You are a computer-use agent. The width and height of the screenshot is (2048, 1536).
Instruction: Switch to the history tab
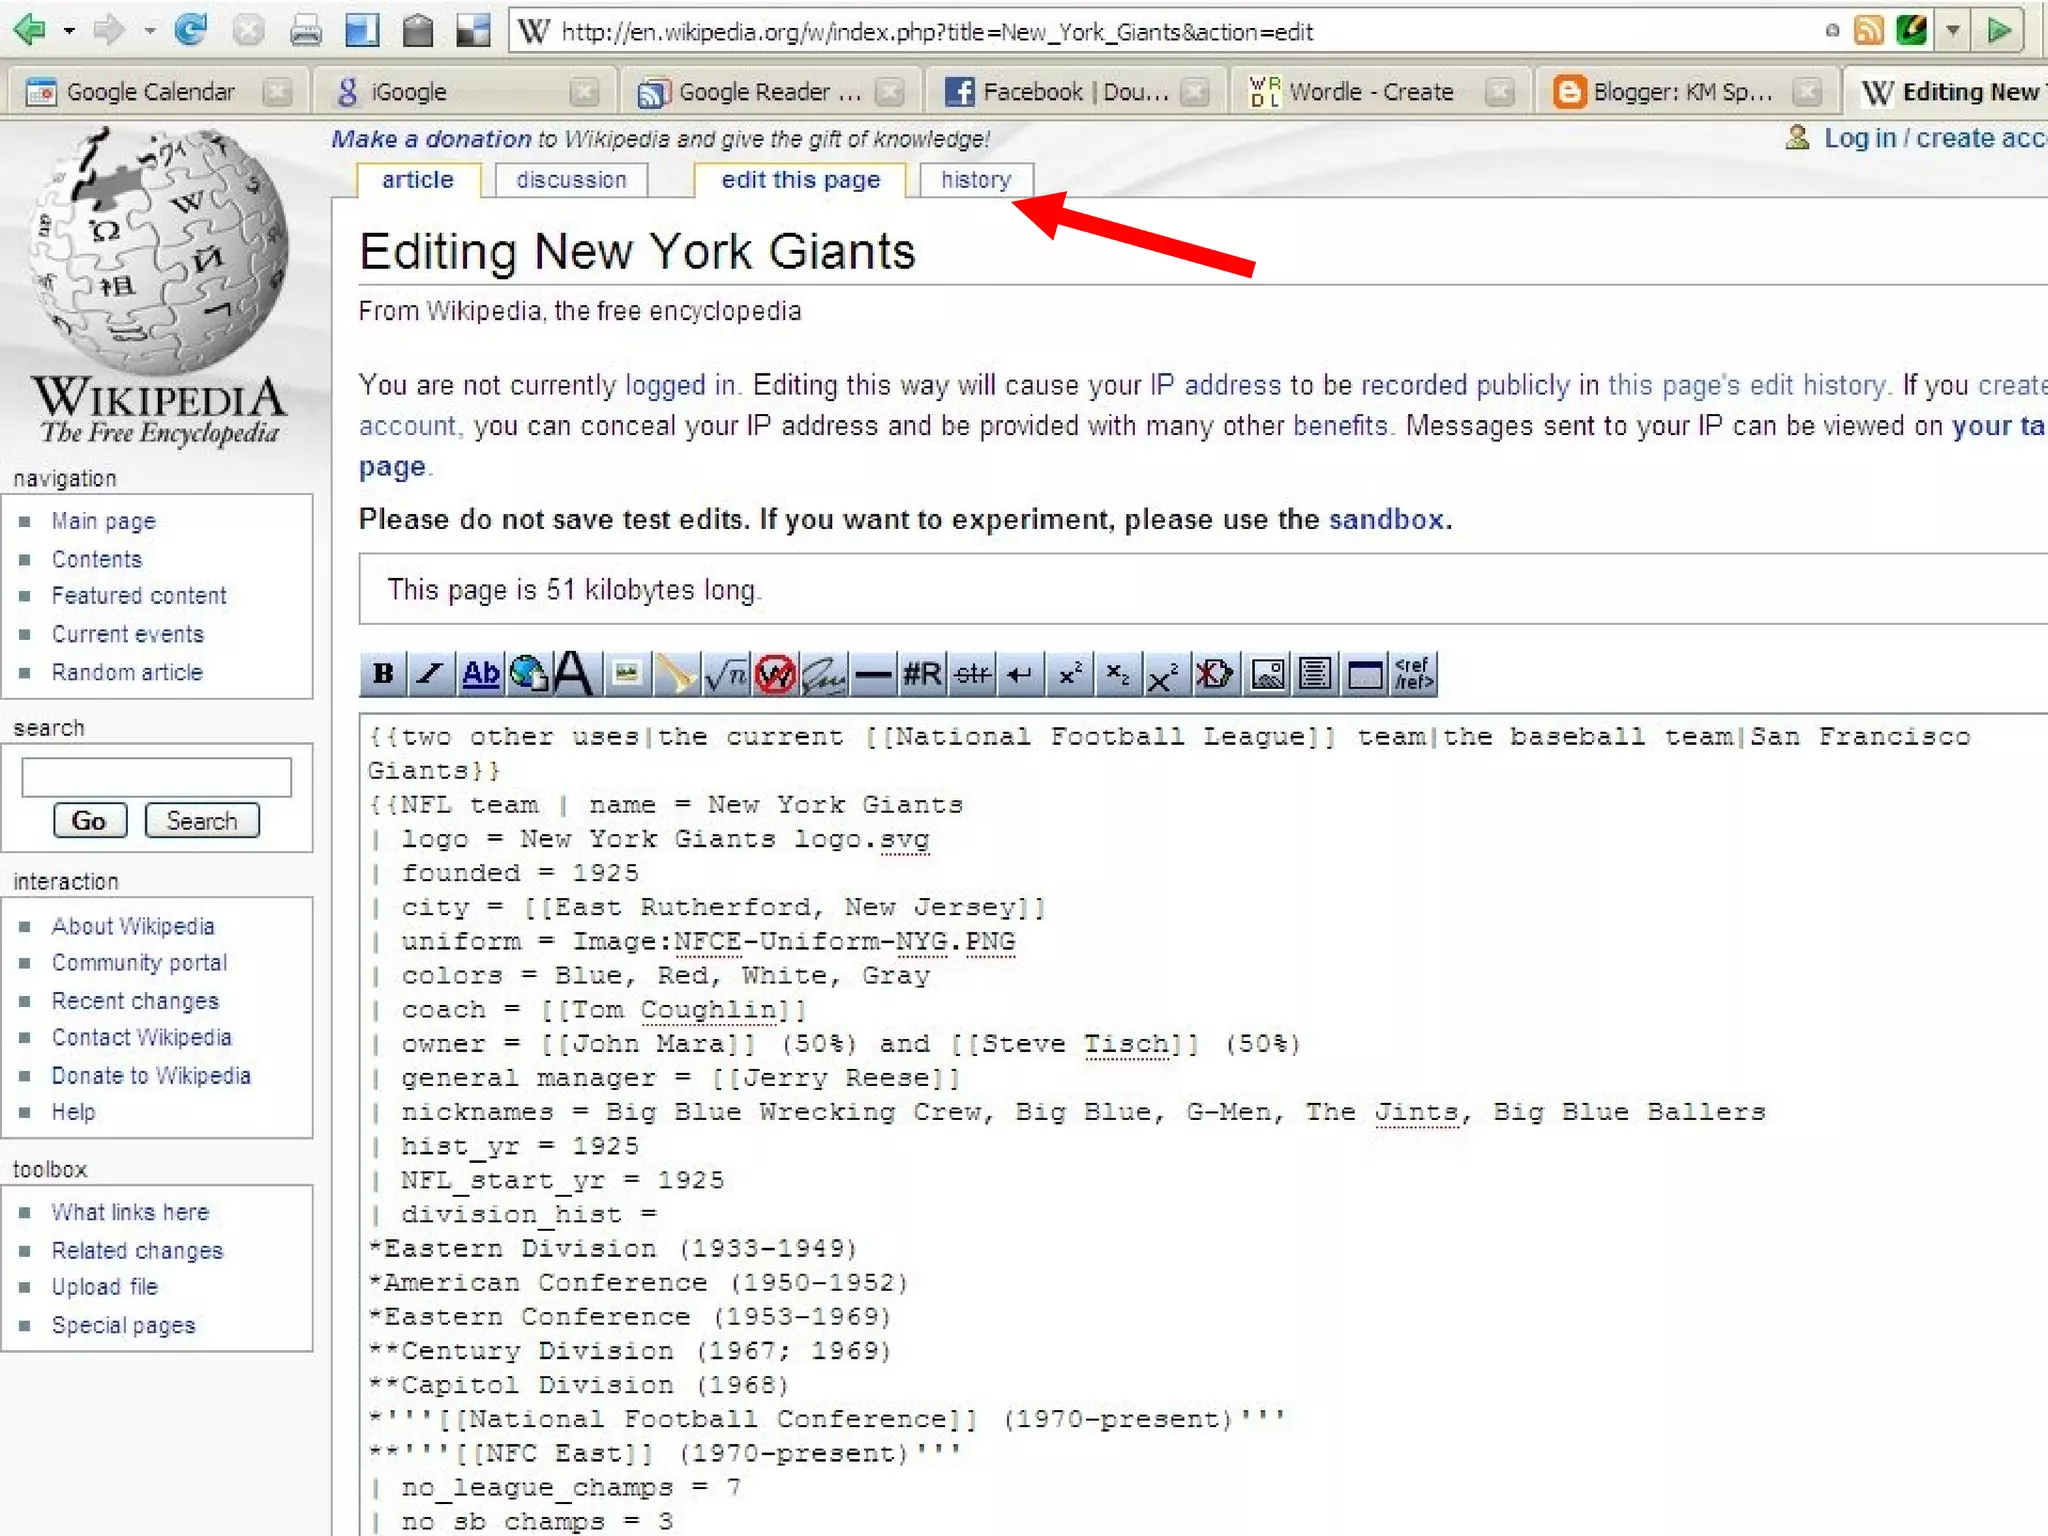click(975, 180)
